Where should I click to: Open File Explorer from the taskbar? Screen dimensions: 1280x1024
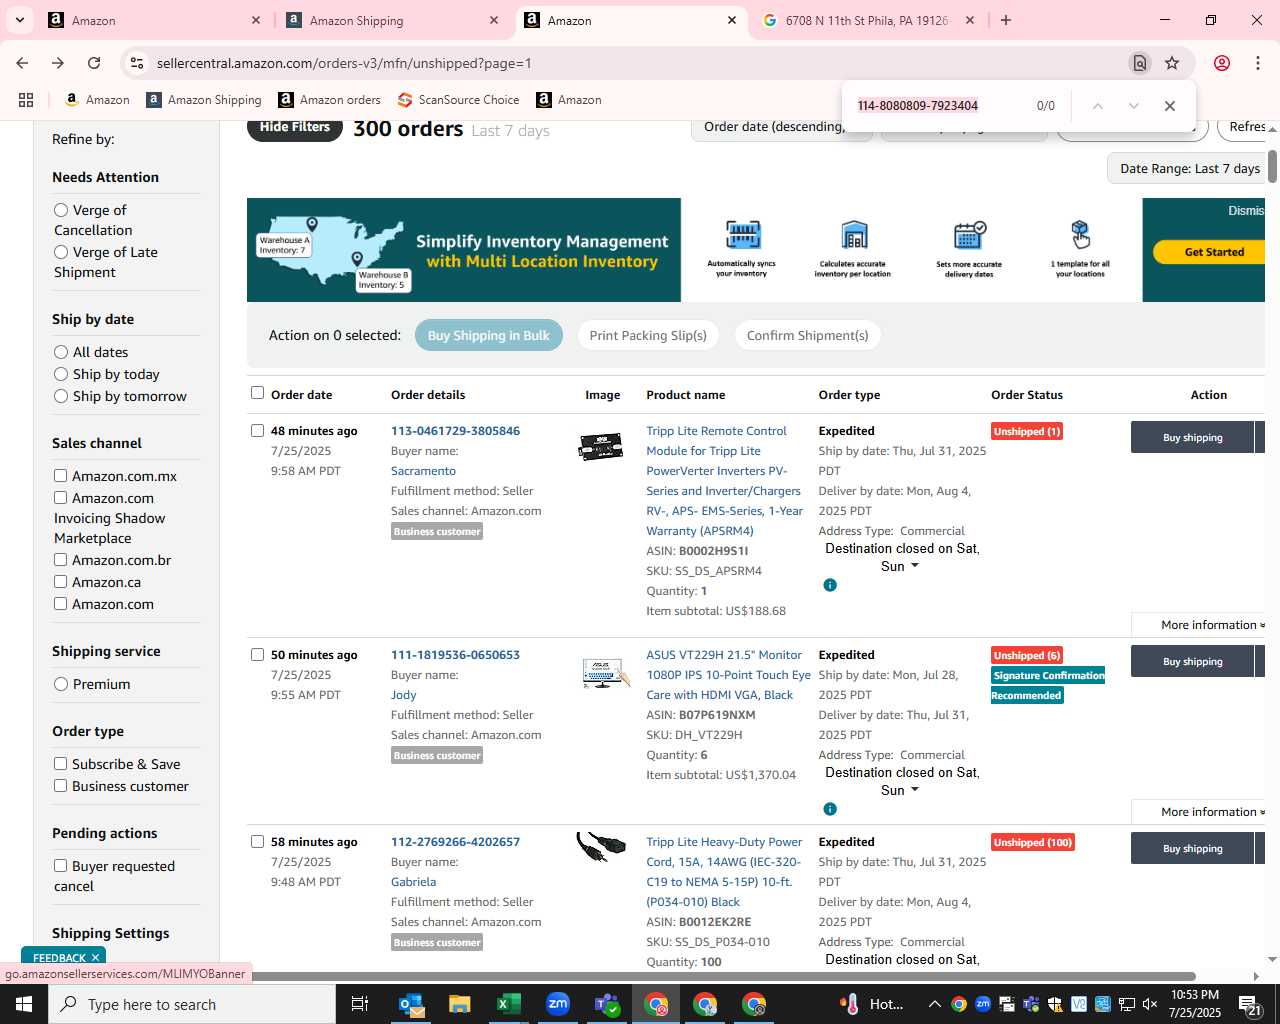click(x=459, y=1004)
